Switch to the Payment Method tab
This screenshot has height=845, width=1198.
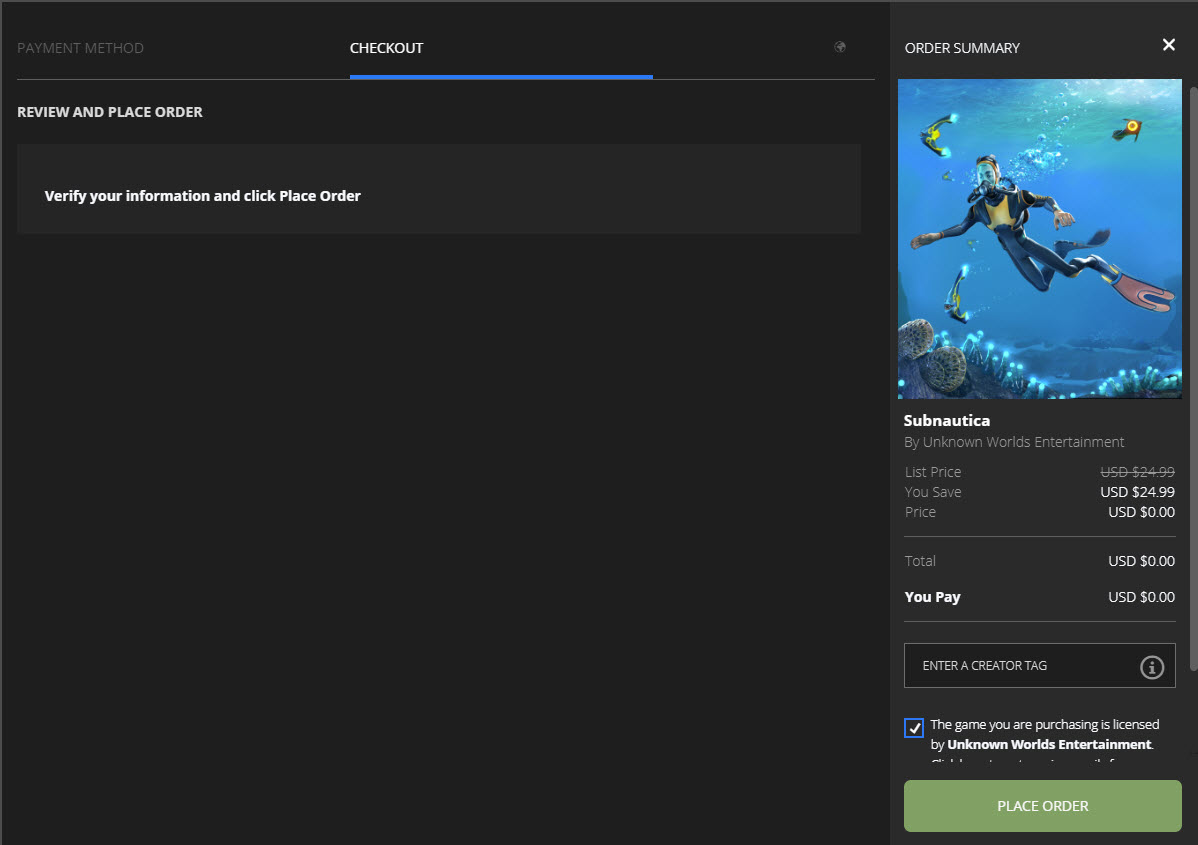click(81, 48)
